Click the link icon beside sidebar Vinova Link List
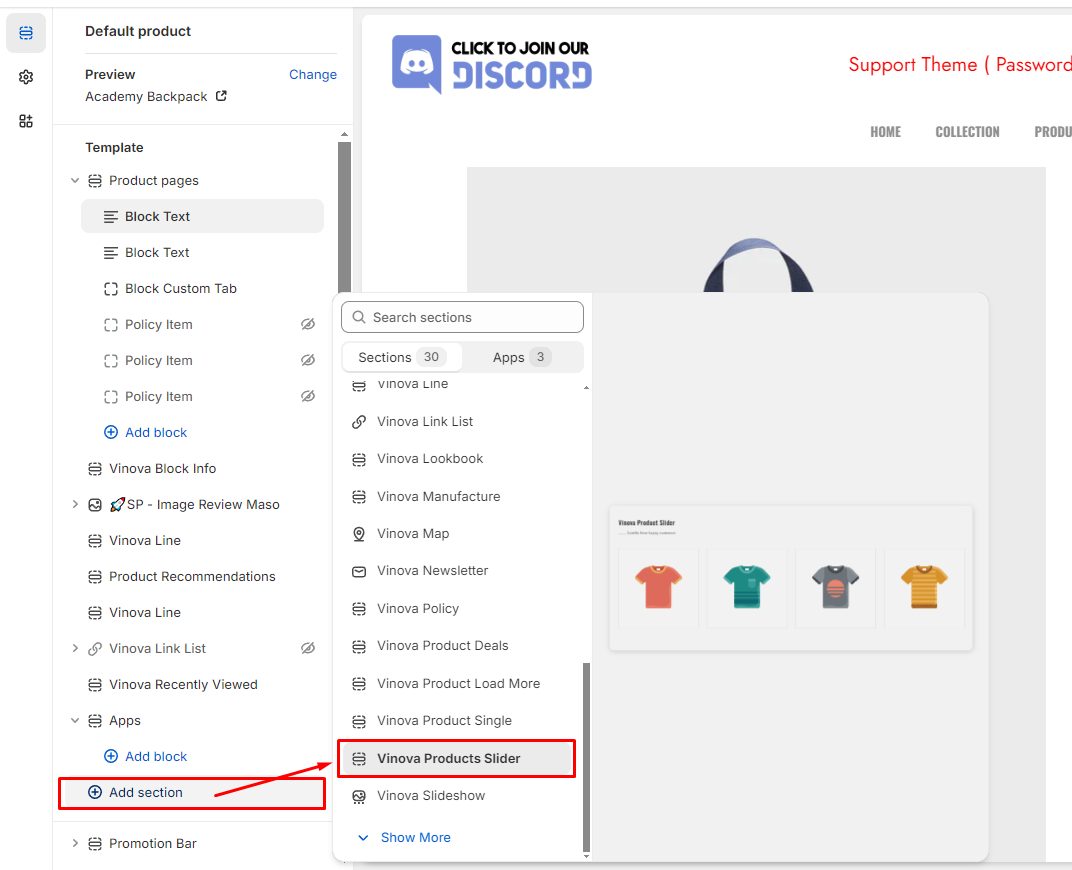Screen dimensions: 1072x870 pyautogui.click(x=95, y=649)
